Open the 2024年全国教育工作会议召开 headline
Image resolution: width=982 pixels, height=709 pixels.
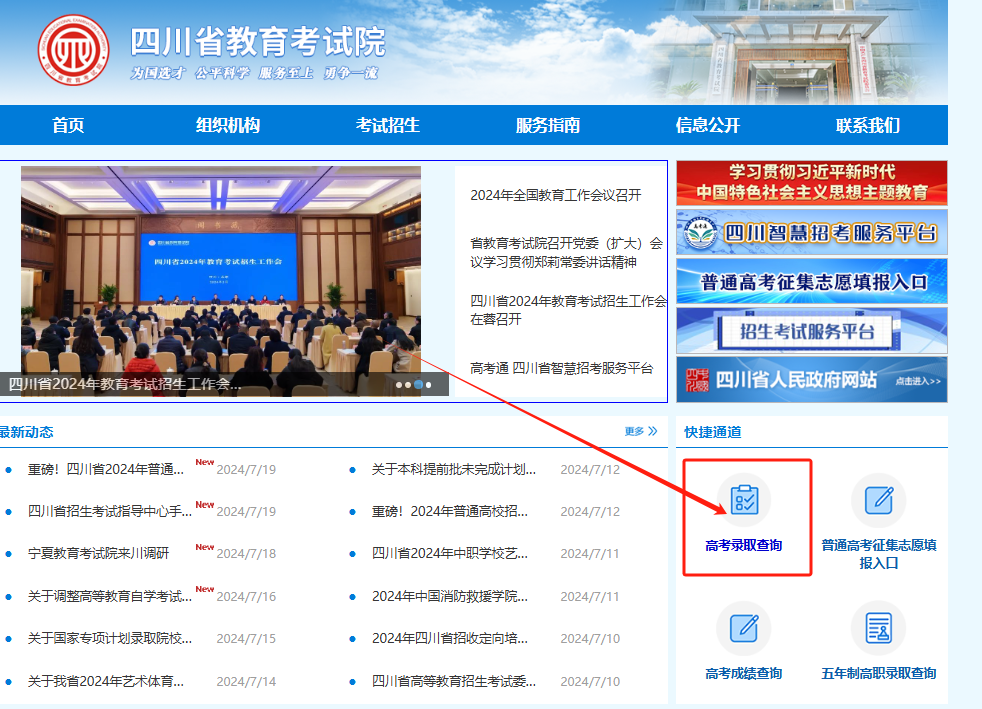point(555,195)
